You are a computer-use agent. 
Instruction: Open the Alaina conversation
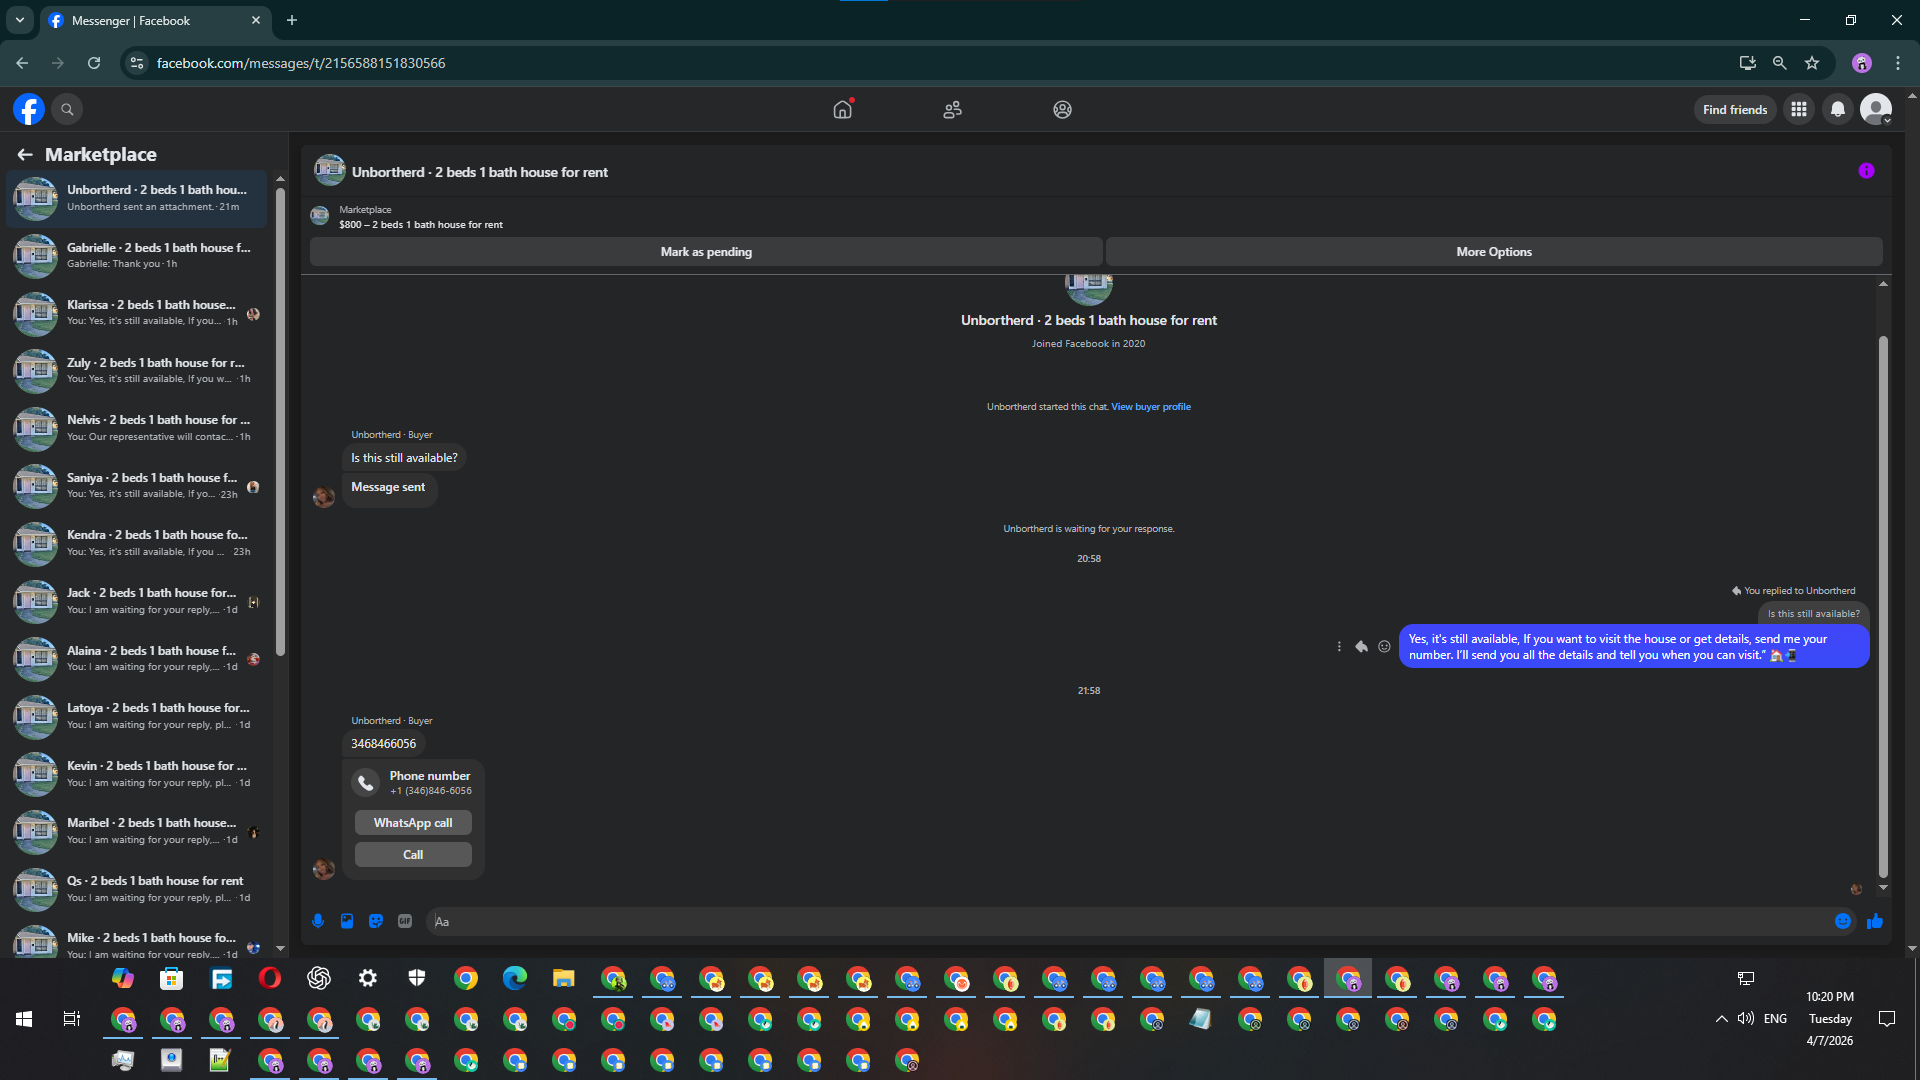coord(137,659)
